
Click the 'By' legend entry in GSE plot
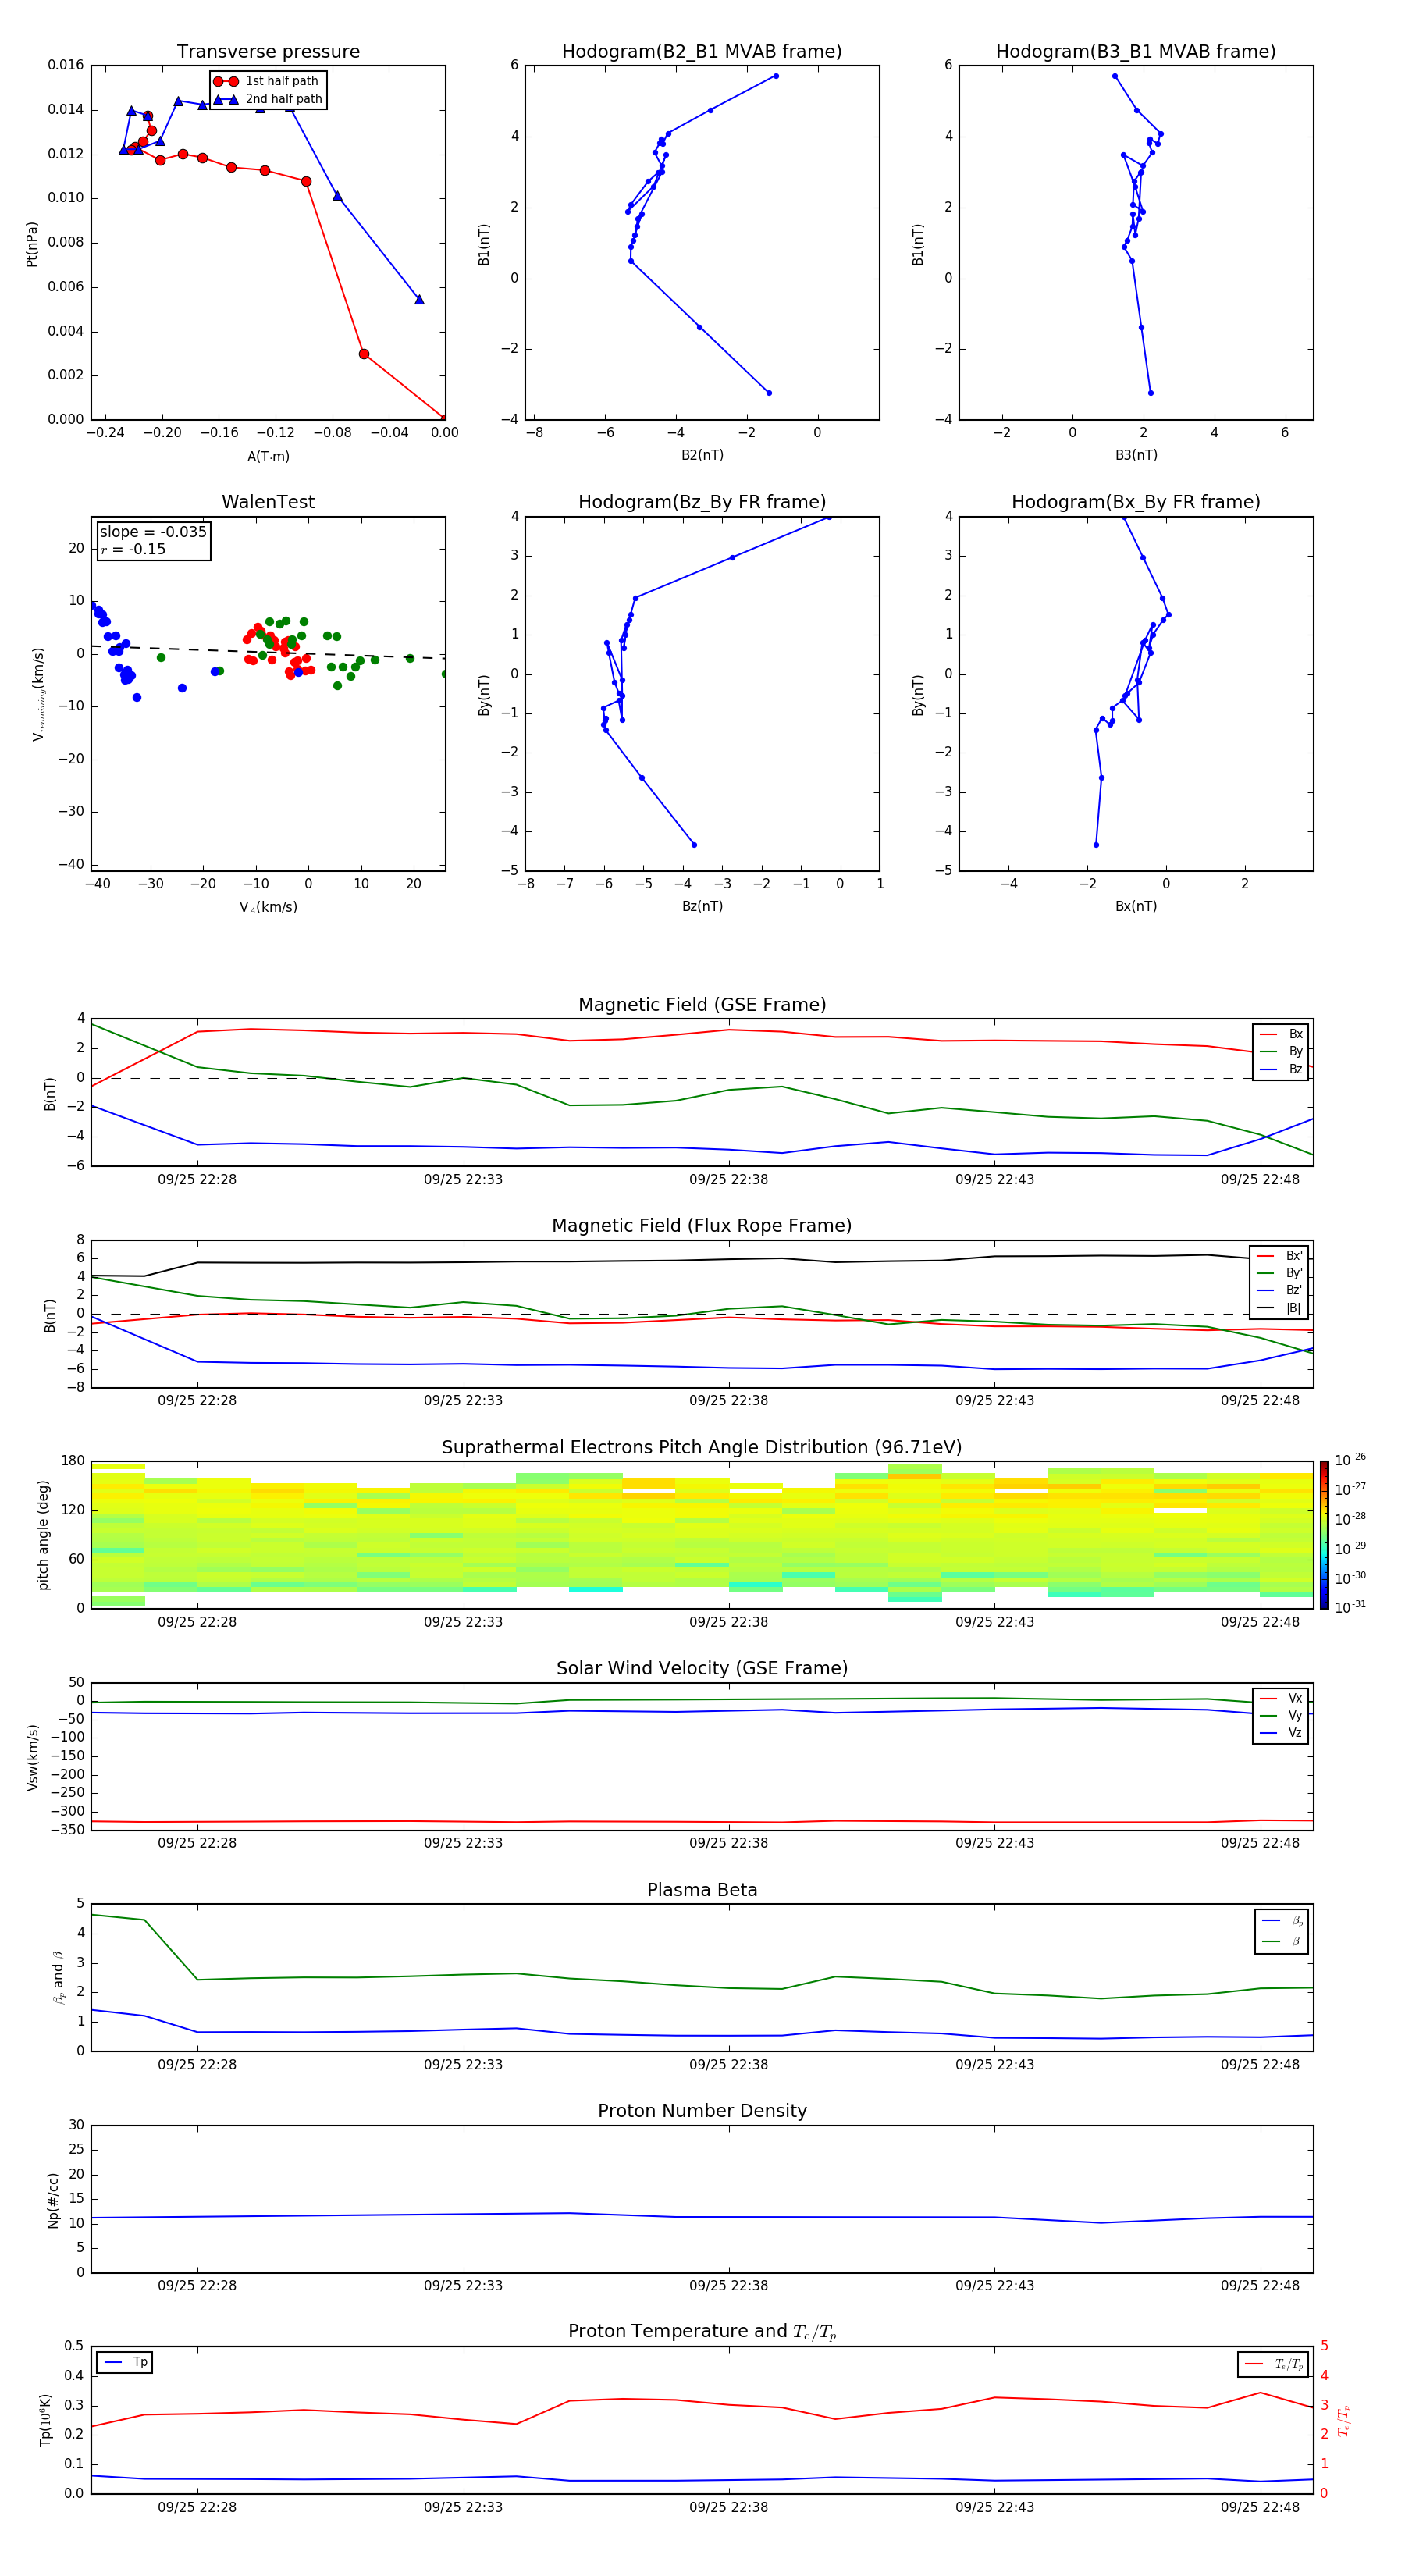[x=1281, y=1051]
